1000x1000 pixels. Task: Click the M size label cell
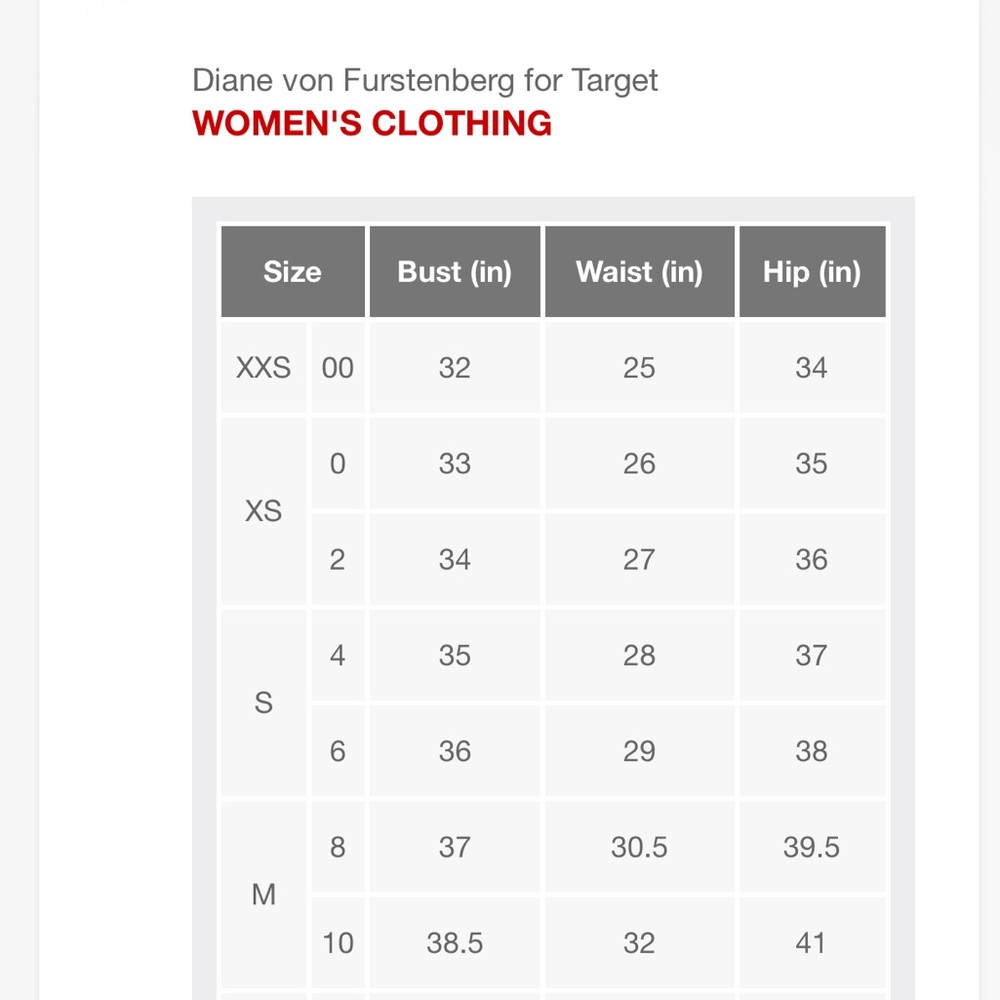(263, 895)
